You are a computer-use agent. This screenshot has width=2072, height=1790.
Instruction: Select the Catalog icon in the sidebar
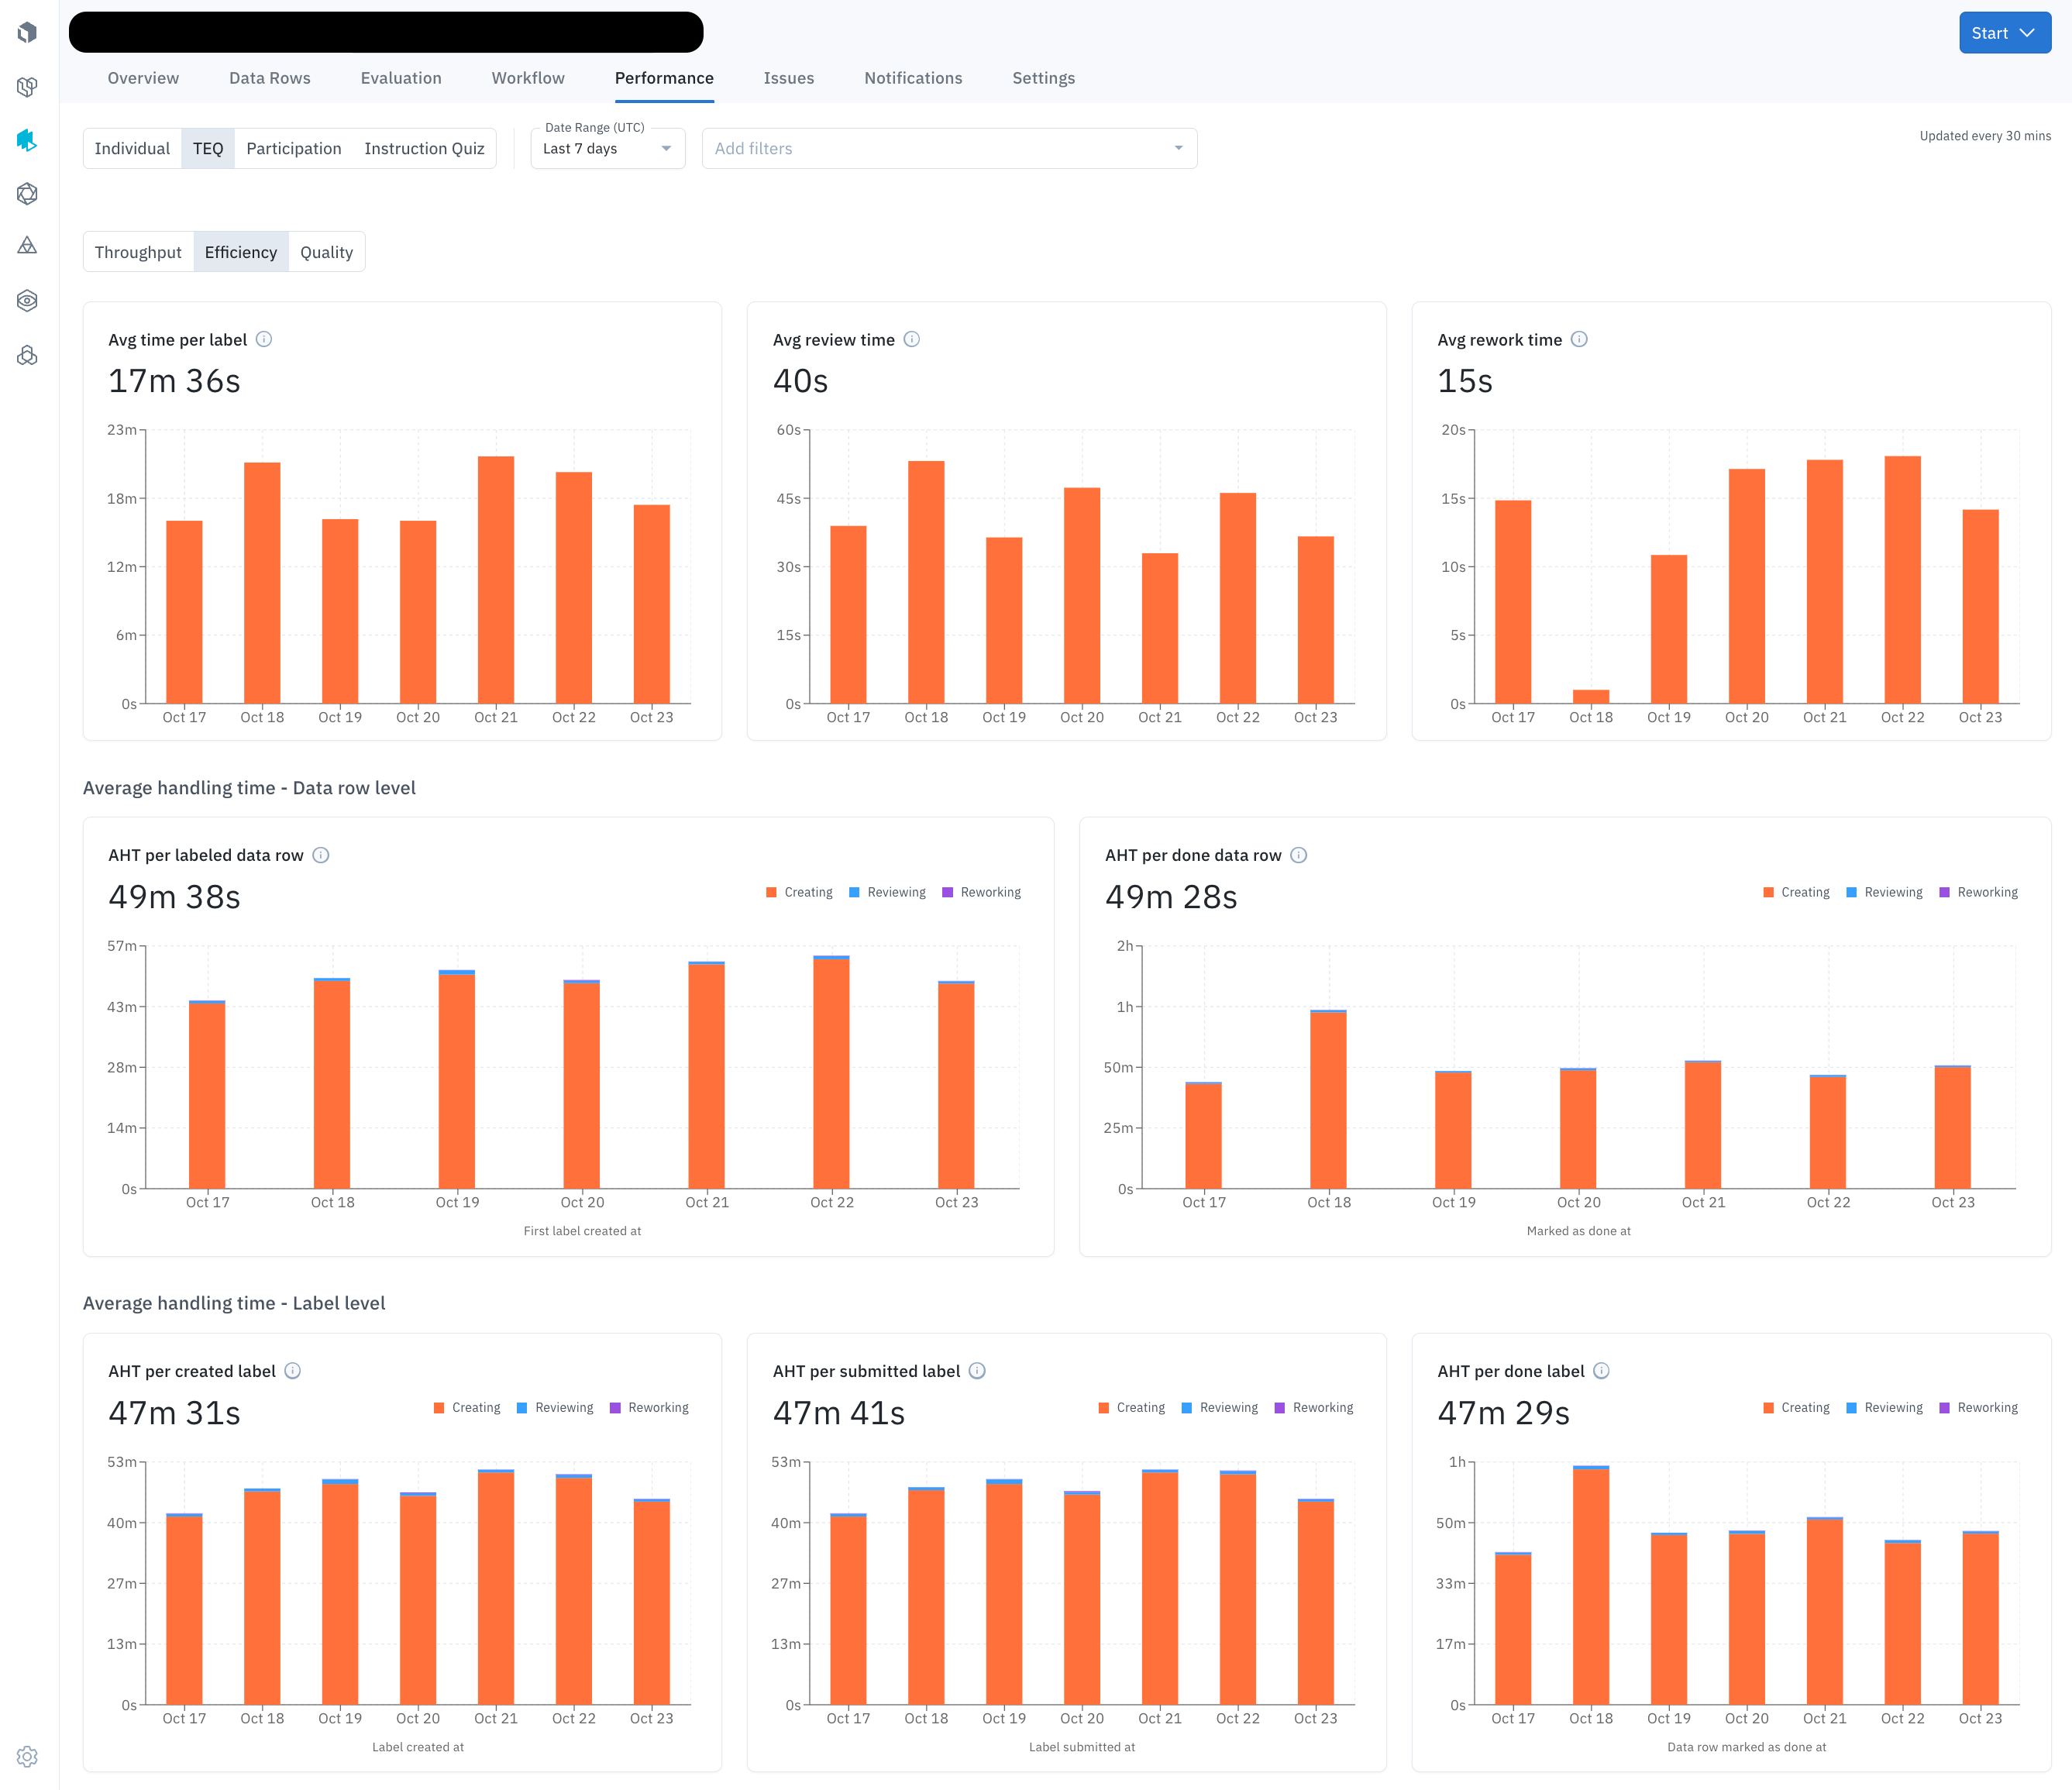pyautogui.click(x=28, y=87)
